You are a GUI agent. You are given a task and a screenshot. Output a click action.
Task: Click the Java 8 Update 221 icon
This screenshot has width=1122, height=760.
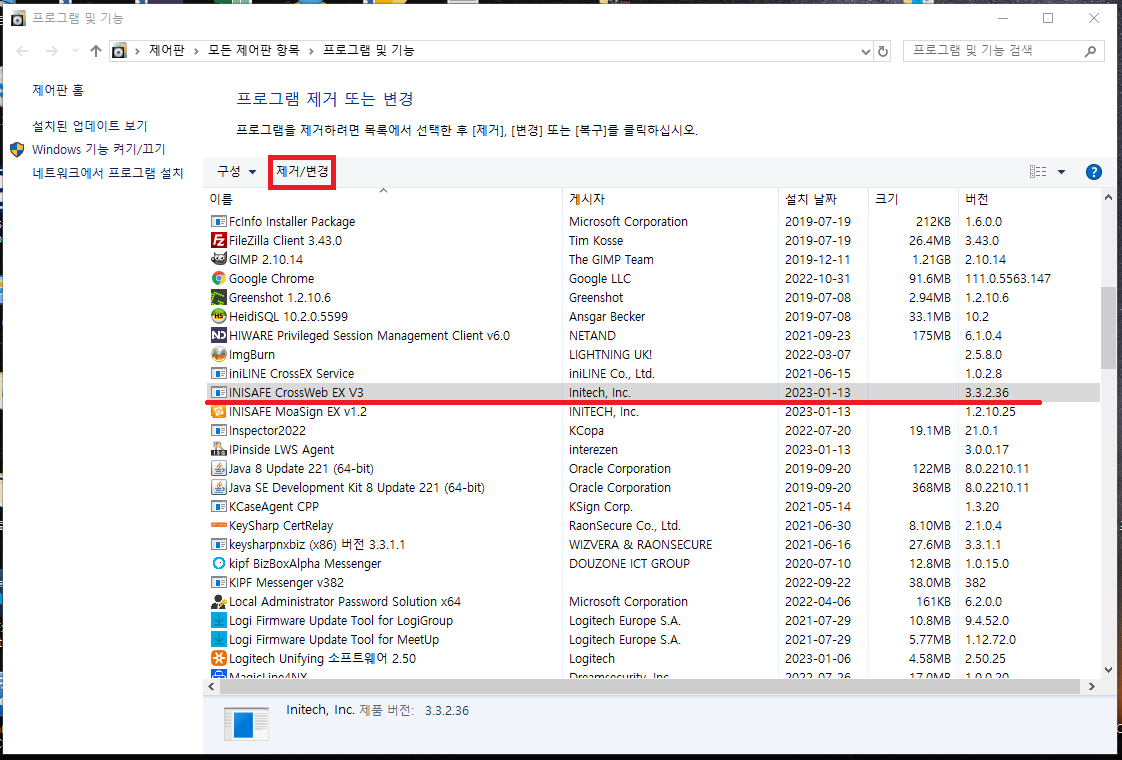point(219,468)
